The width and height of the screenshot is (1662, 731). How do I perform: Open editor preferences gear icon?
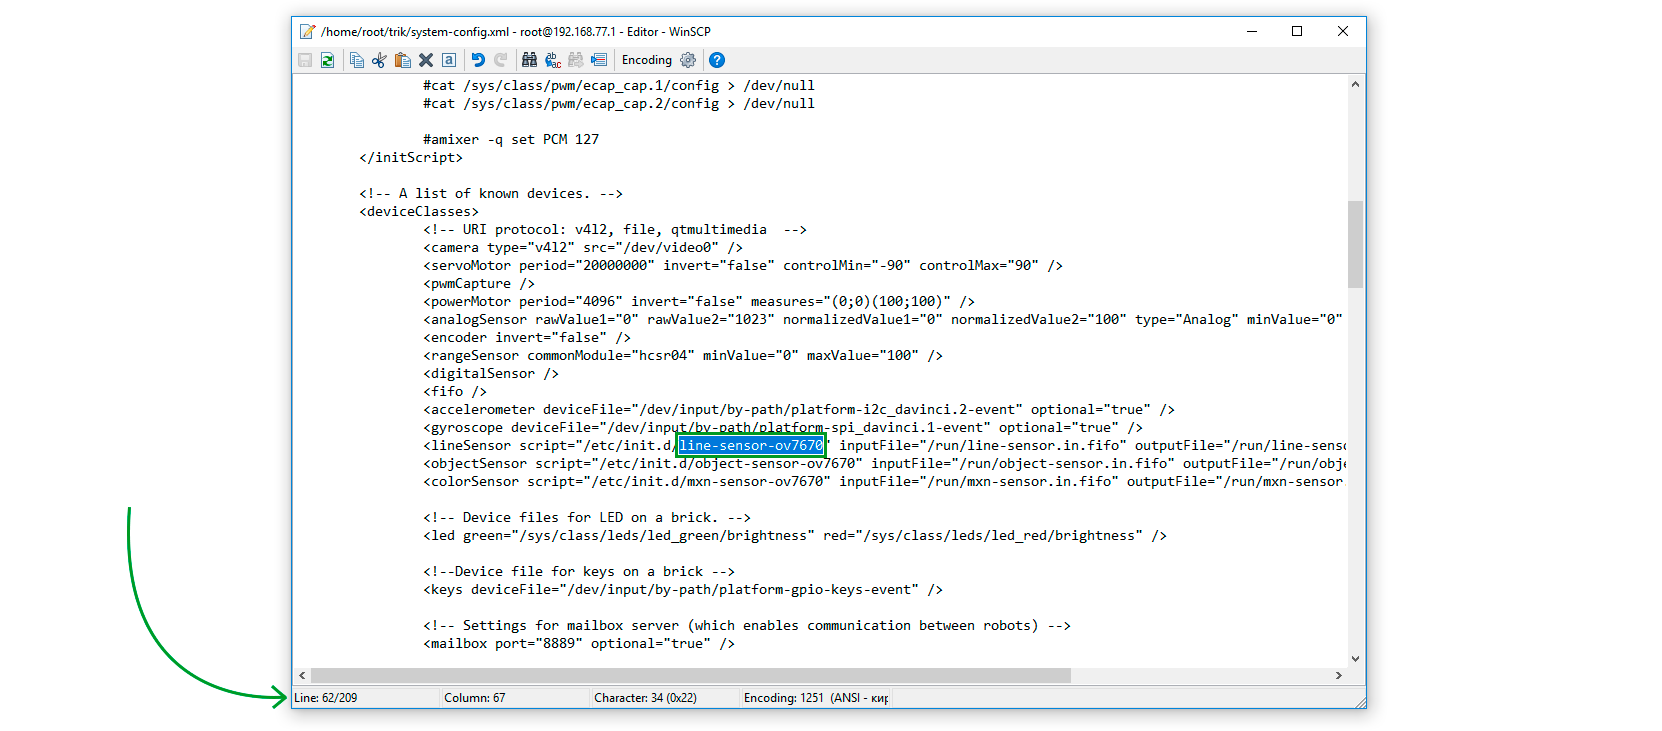[688, 60]
